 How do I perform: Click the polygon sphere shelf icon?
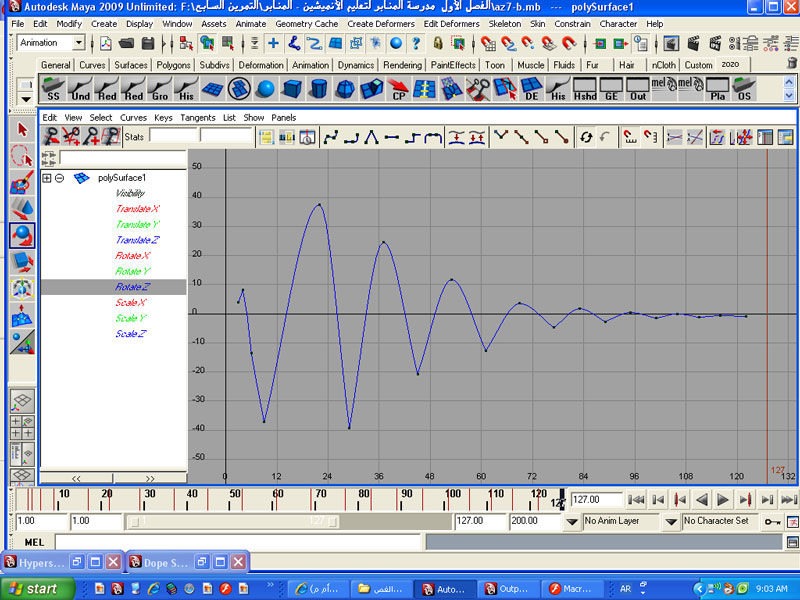[265, 88]
